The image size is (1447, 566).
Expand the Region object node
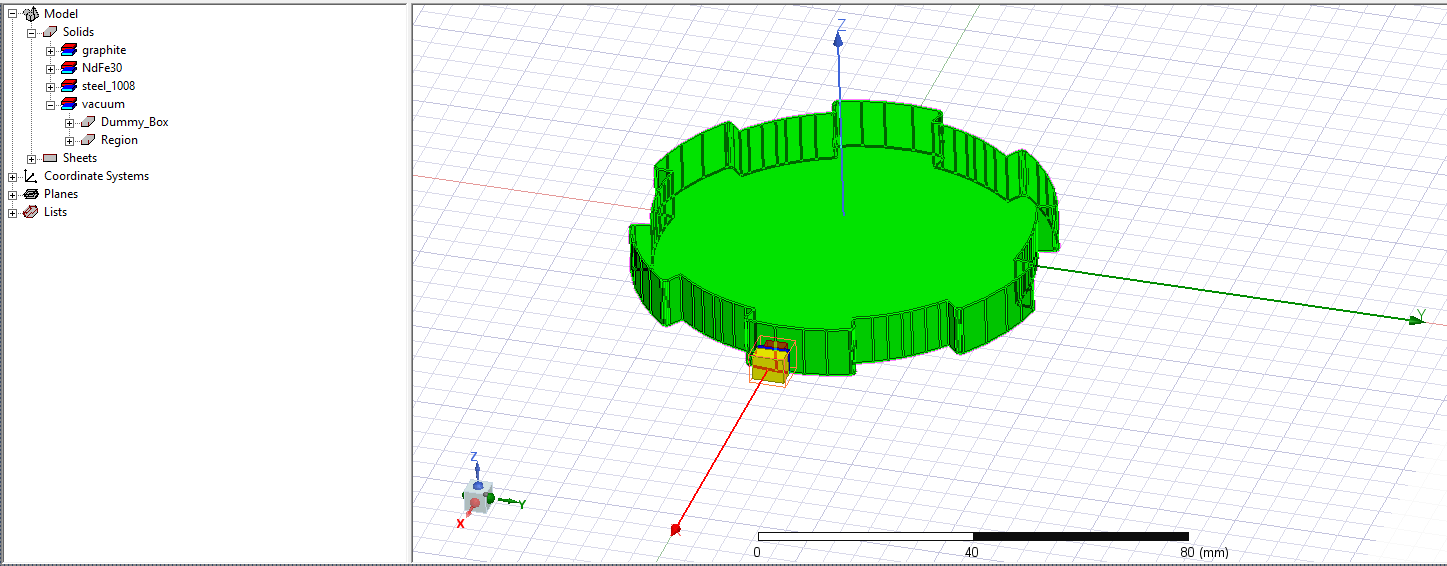tap(69, 140)
